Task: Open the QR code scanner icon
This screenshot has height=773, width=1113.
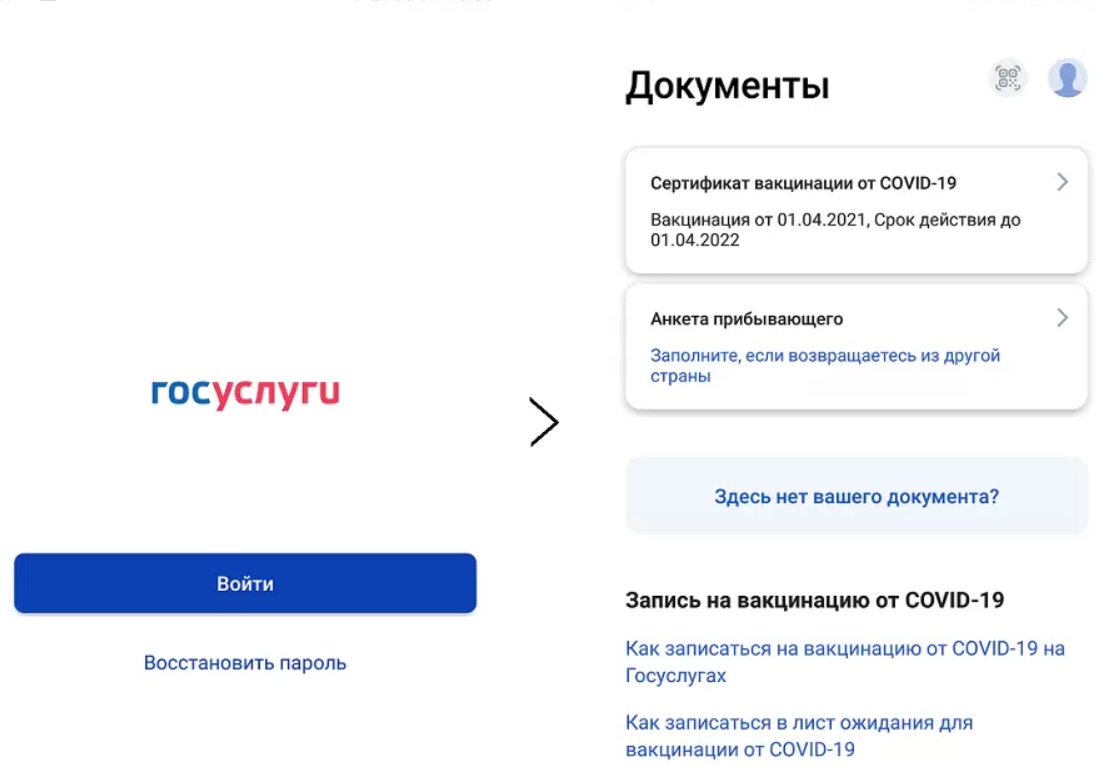Action: click(x=1008, y=78)
